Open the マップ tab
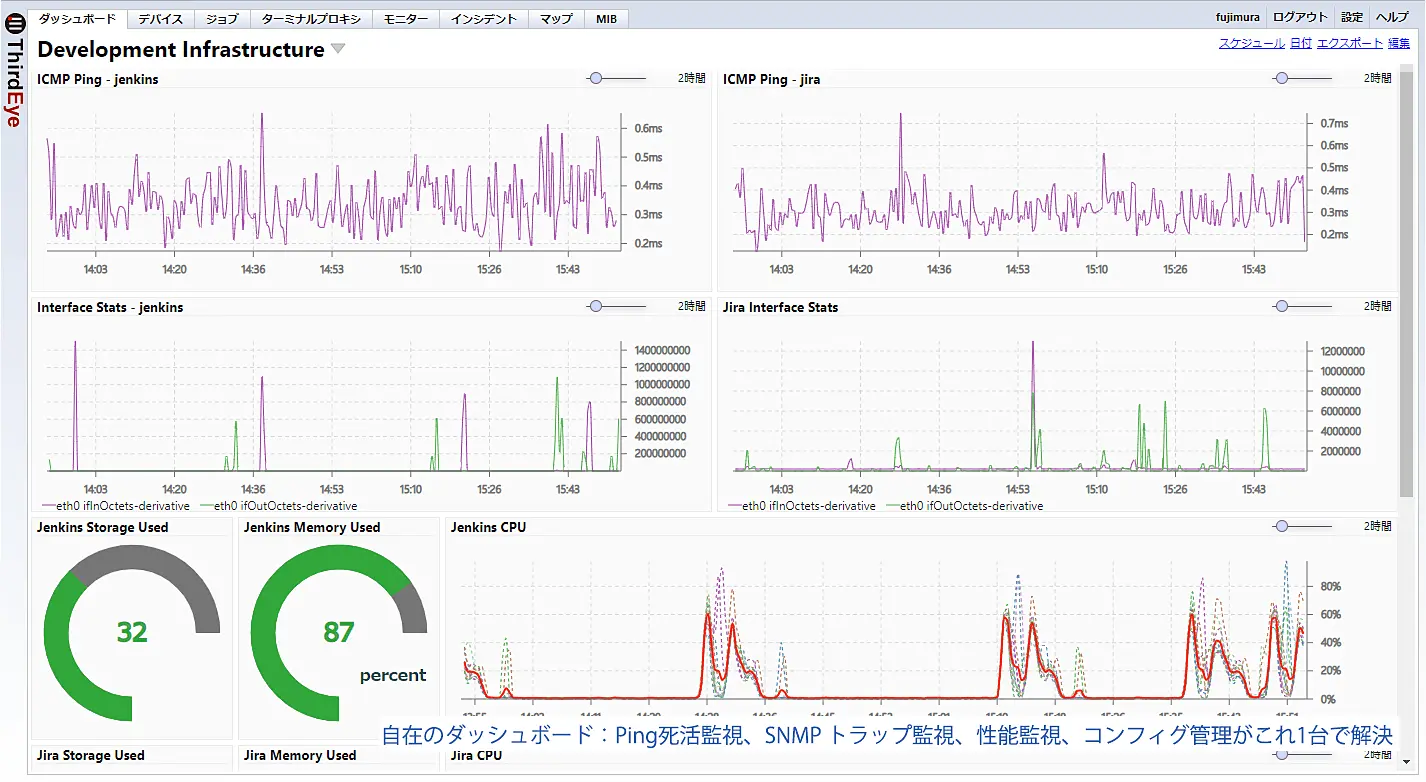 pos(556,18)
